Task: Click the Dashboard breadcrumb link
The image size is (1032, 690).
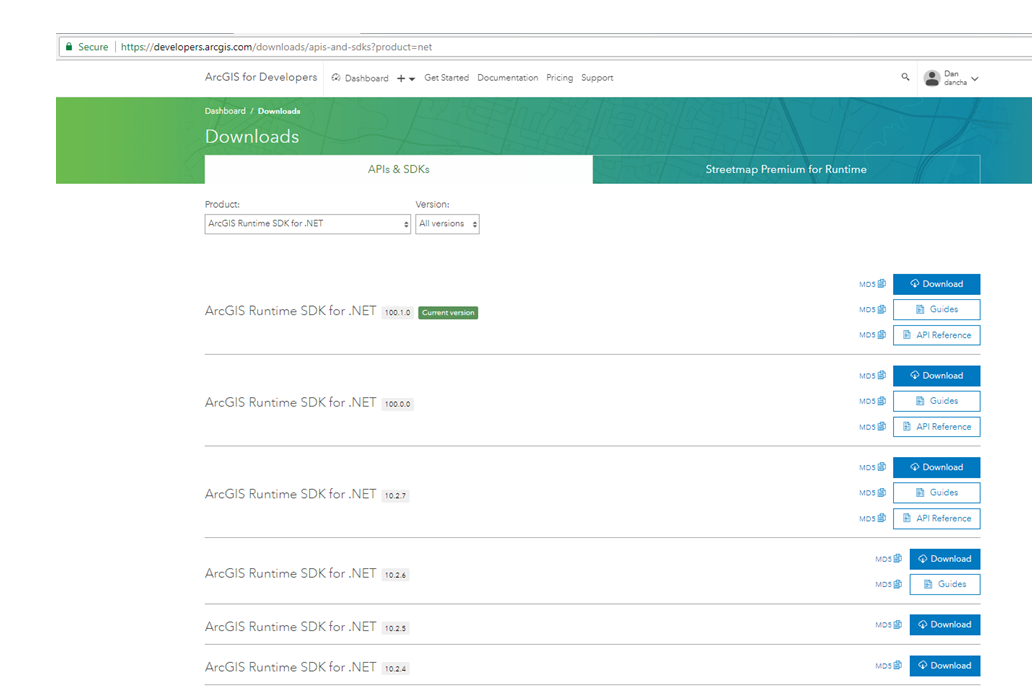Action: (225, 111)
